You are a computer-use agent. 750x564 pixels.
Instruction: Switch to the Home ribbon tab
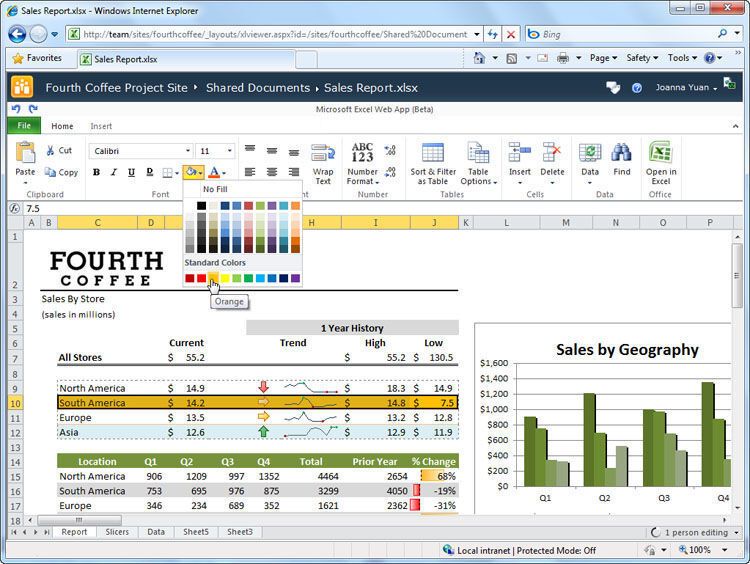(x=62, y=126)
